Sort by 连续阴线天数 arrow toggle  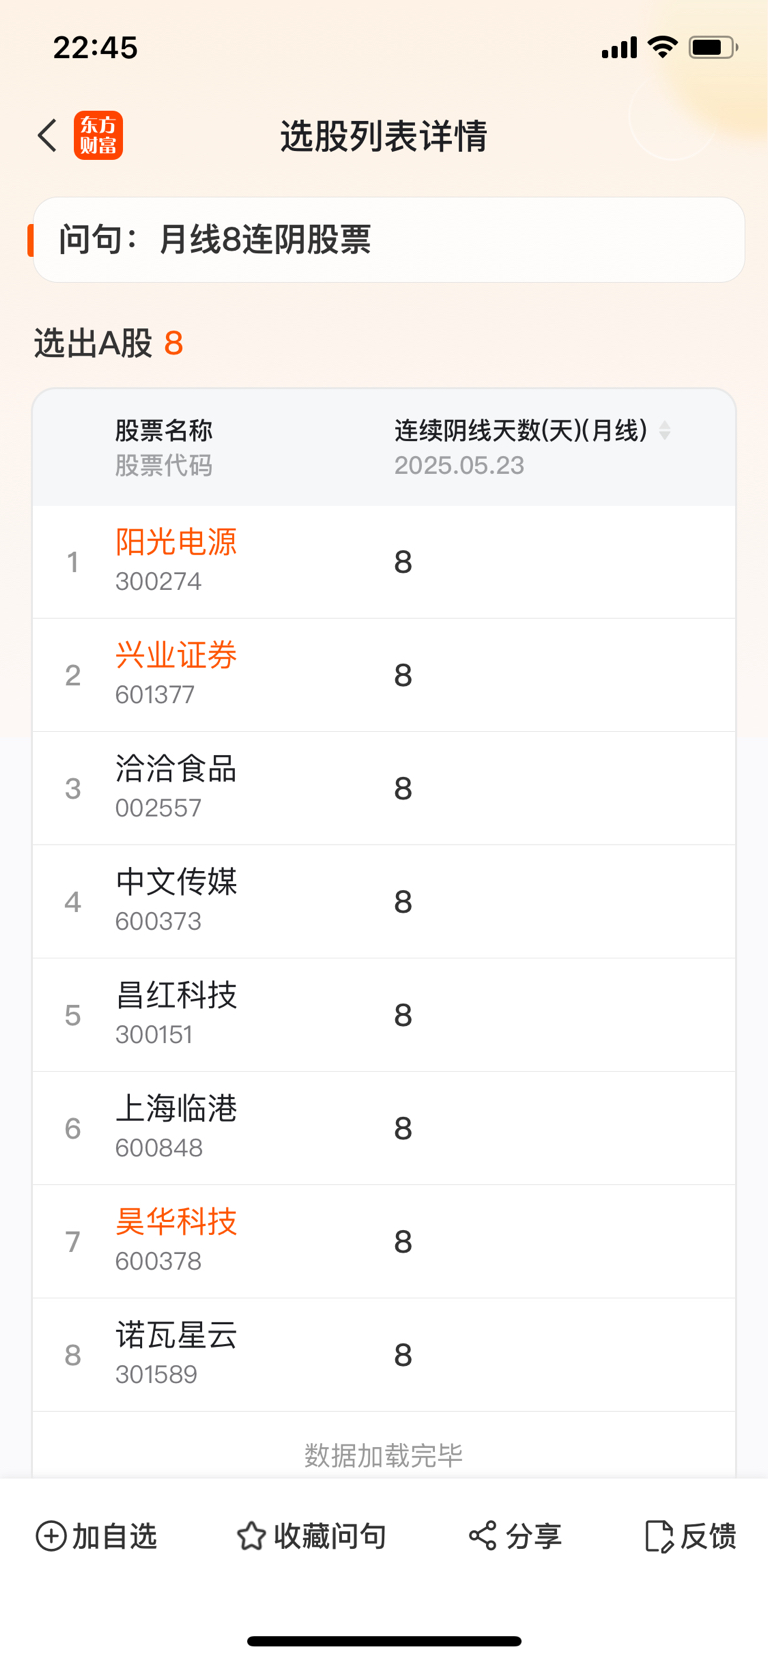[665, 431]
